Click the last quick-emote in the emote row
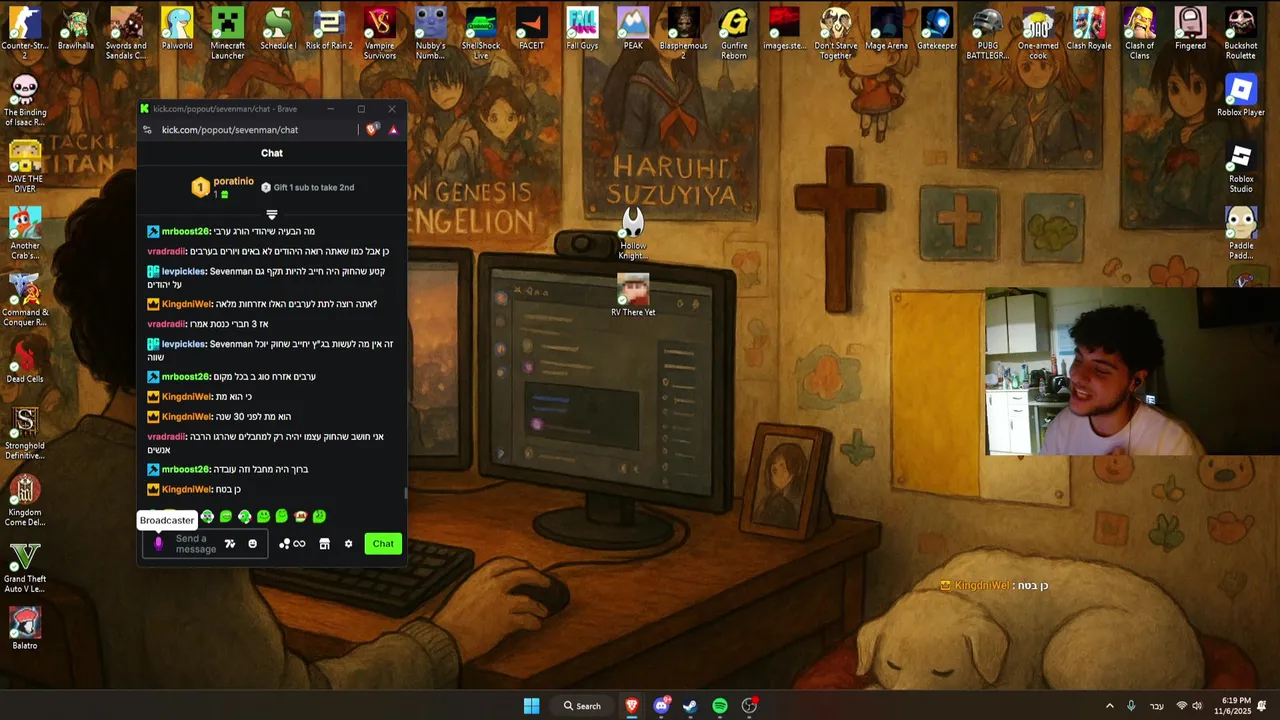Image resolution: width=1280 pixels, height=720 pixels. pos(319,517)
